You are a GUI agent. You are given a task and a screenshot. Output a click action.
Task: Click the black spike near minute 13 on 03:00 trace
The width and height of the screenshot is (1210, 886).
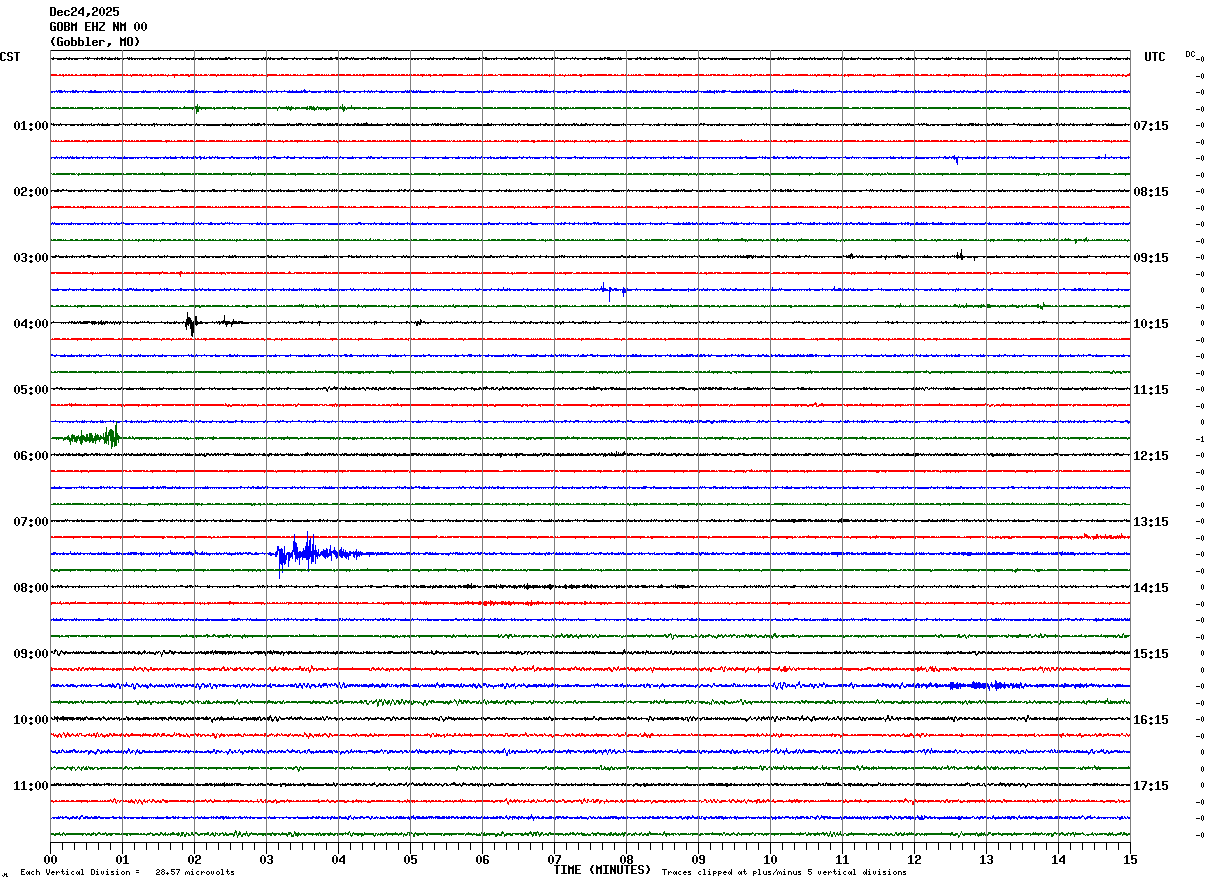pyautogui.click(x=960, y=256)
